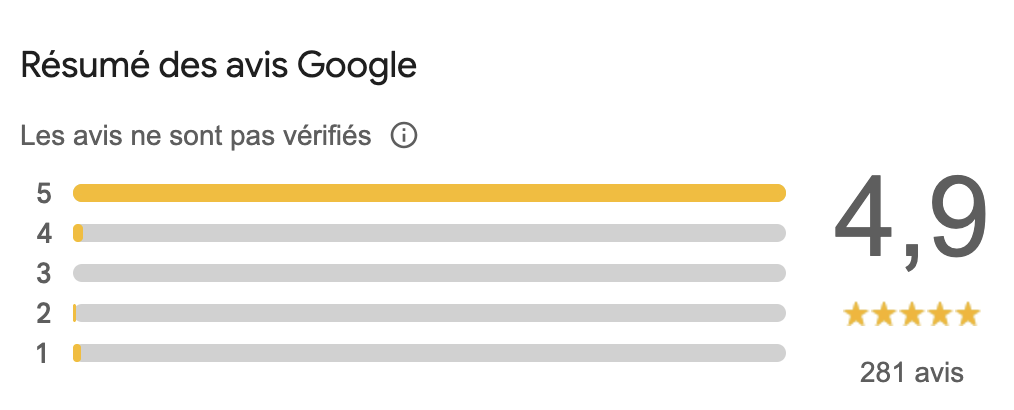
Task: Select the 3-star rating bar
Action: 429,273
